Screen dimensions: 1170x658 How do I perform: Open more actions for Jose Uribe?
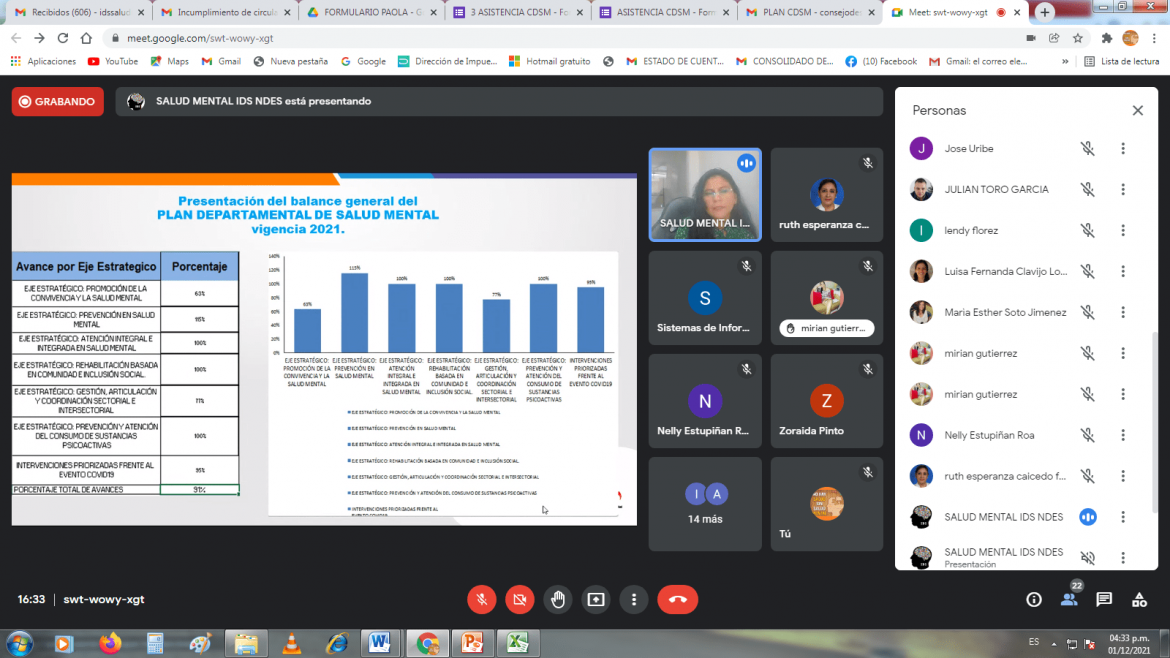click(1123, 149)
